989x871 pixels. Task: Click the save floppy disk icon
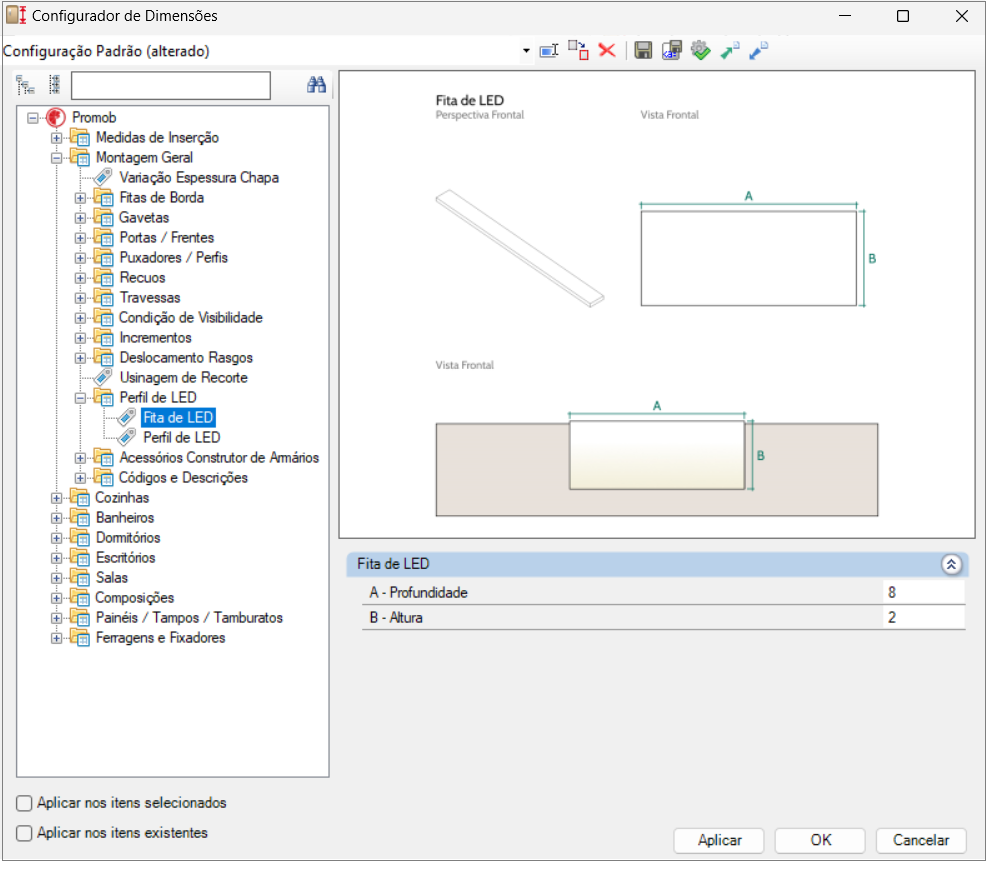pos(644,51)
